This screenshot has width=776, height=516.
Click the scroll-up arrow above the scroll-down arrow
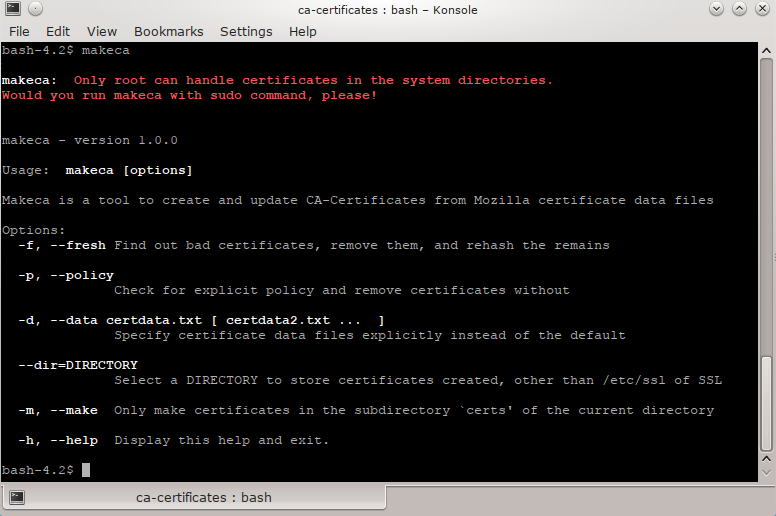click(x=767, y=456)
